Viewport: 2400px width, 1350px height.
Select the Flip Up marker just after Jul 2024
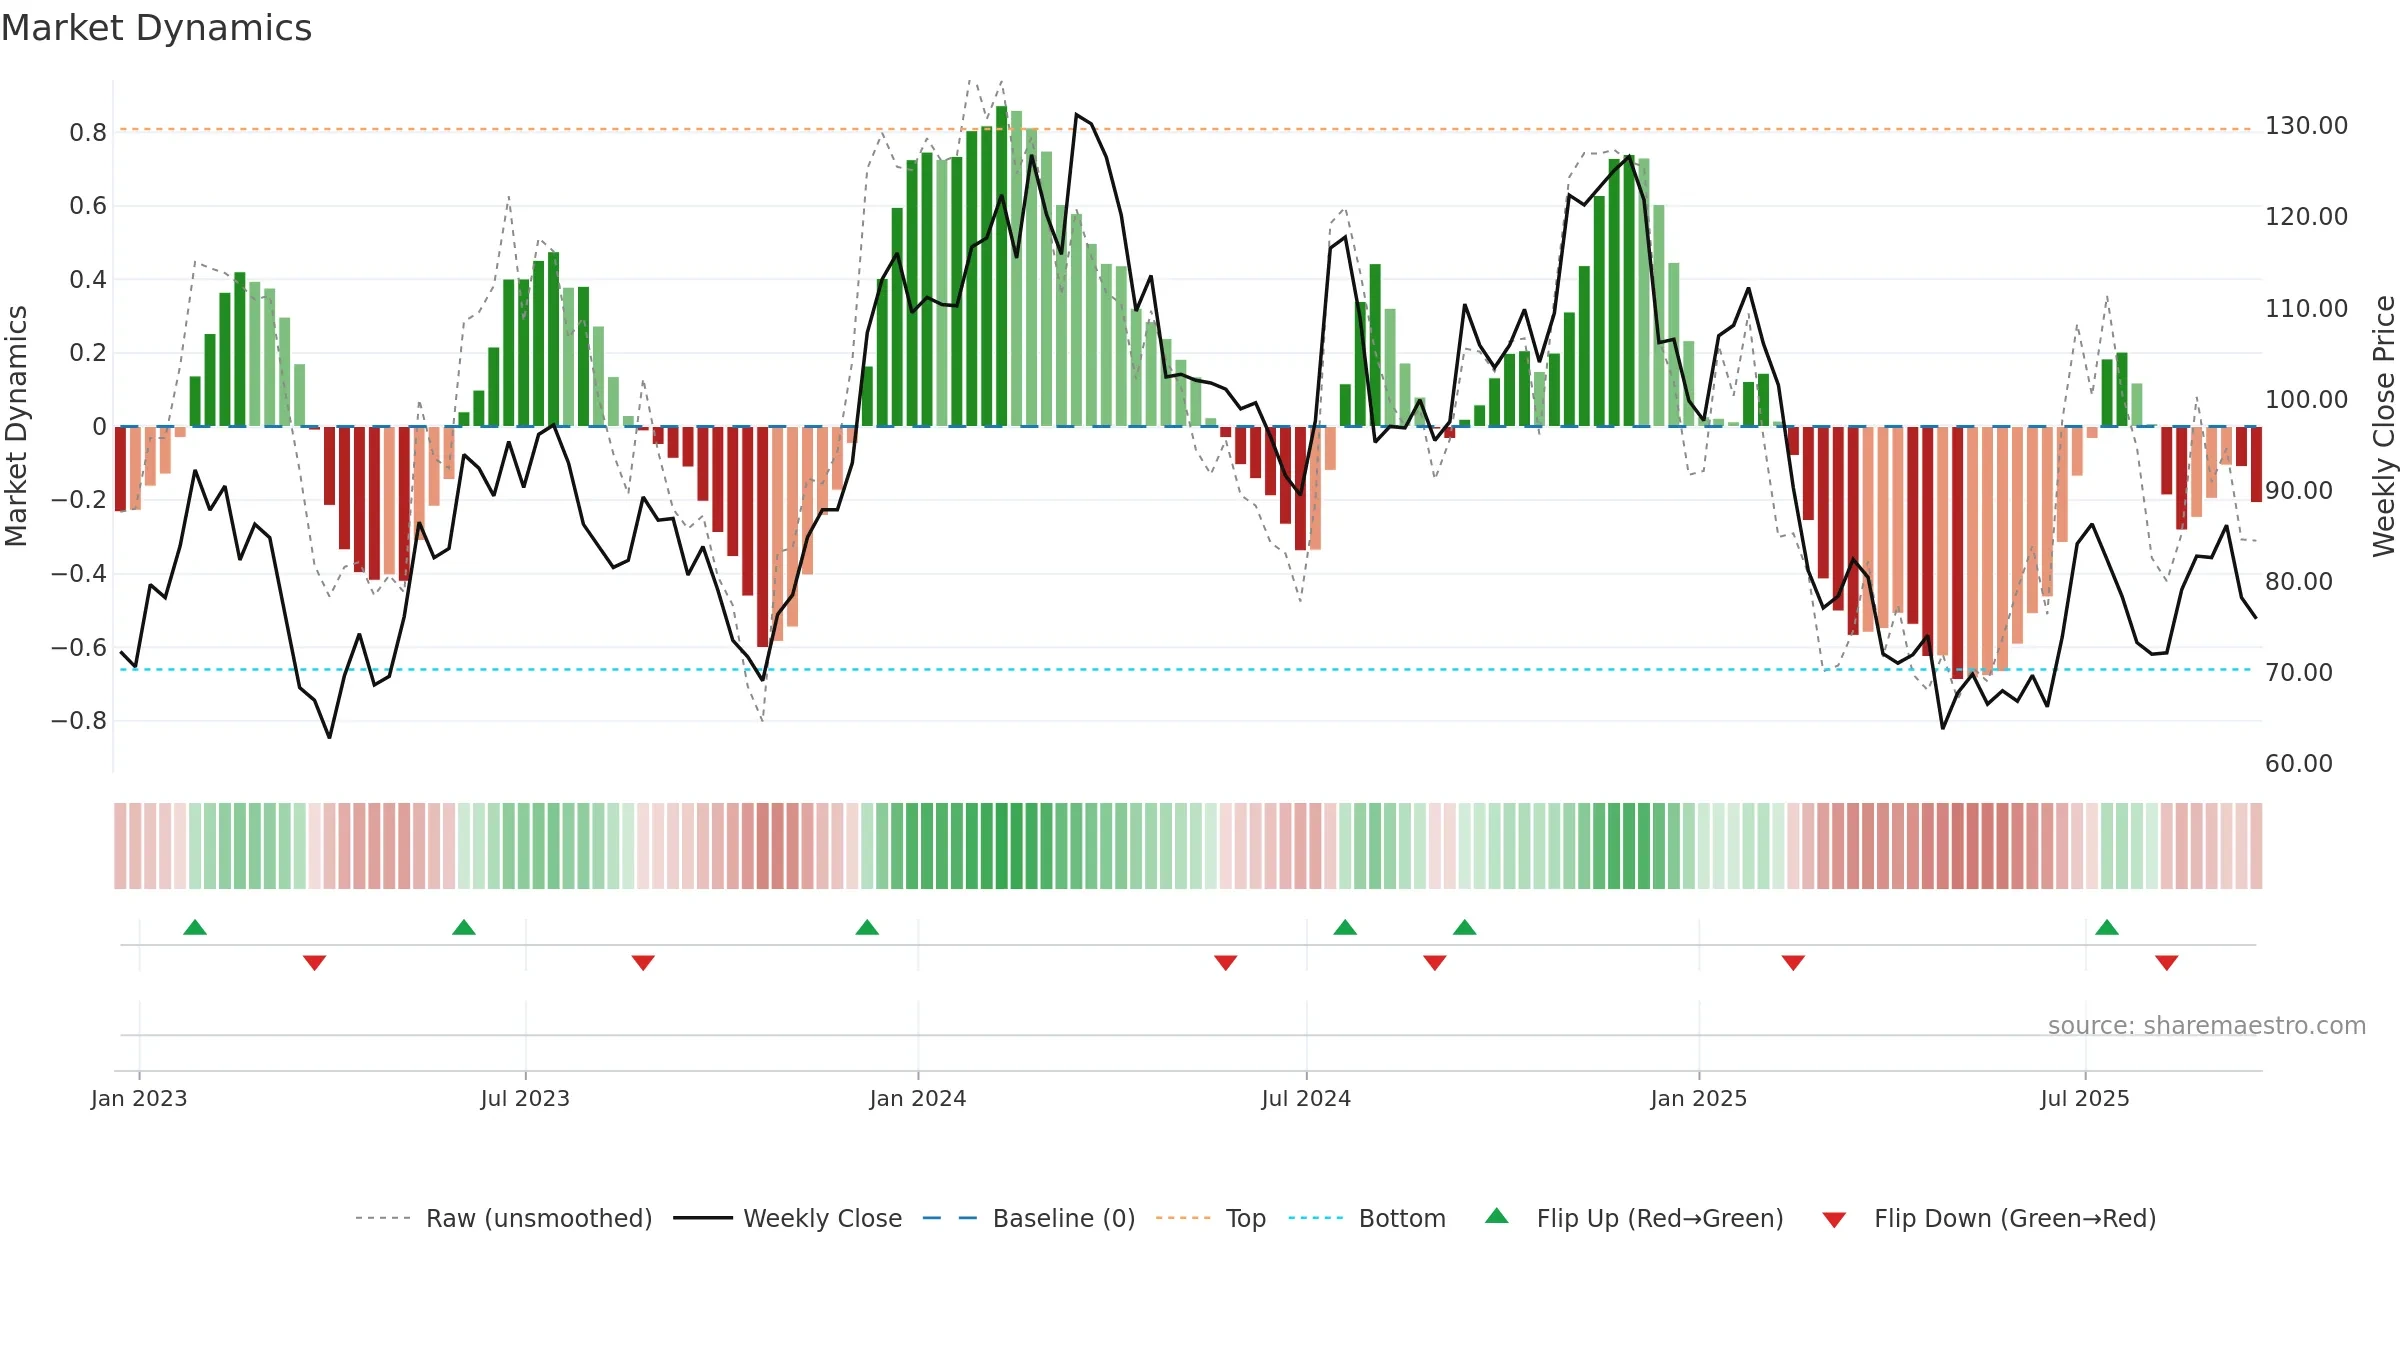(1345, 927)
